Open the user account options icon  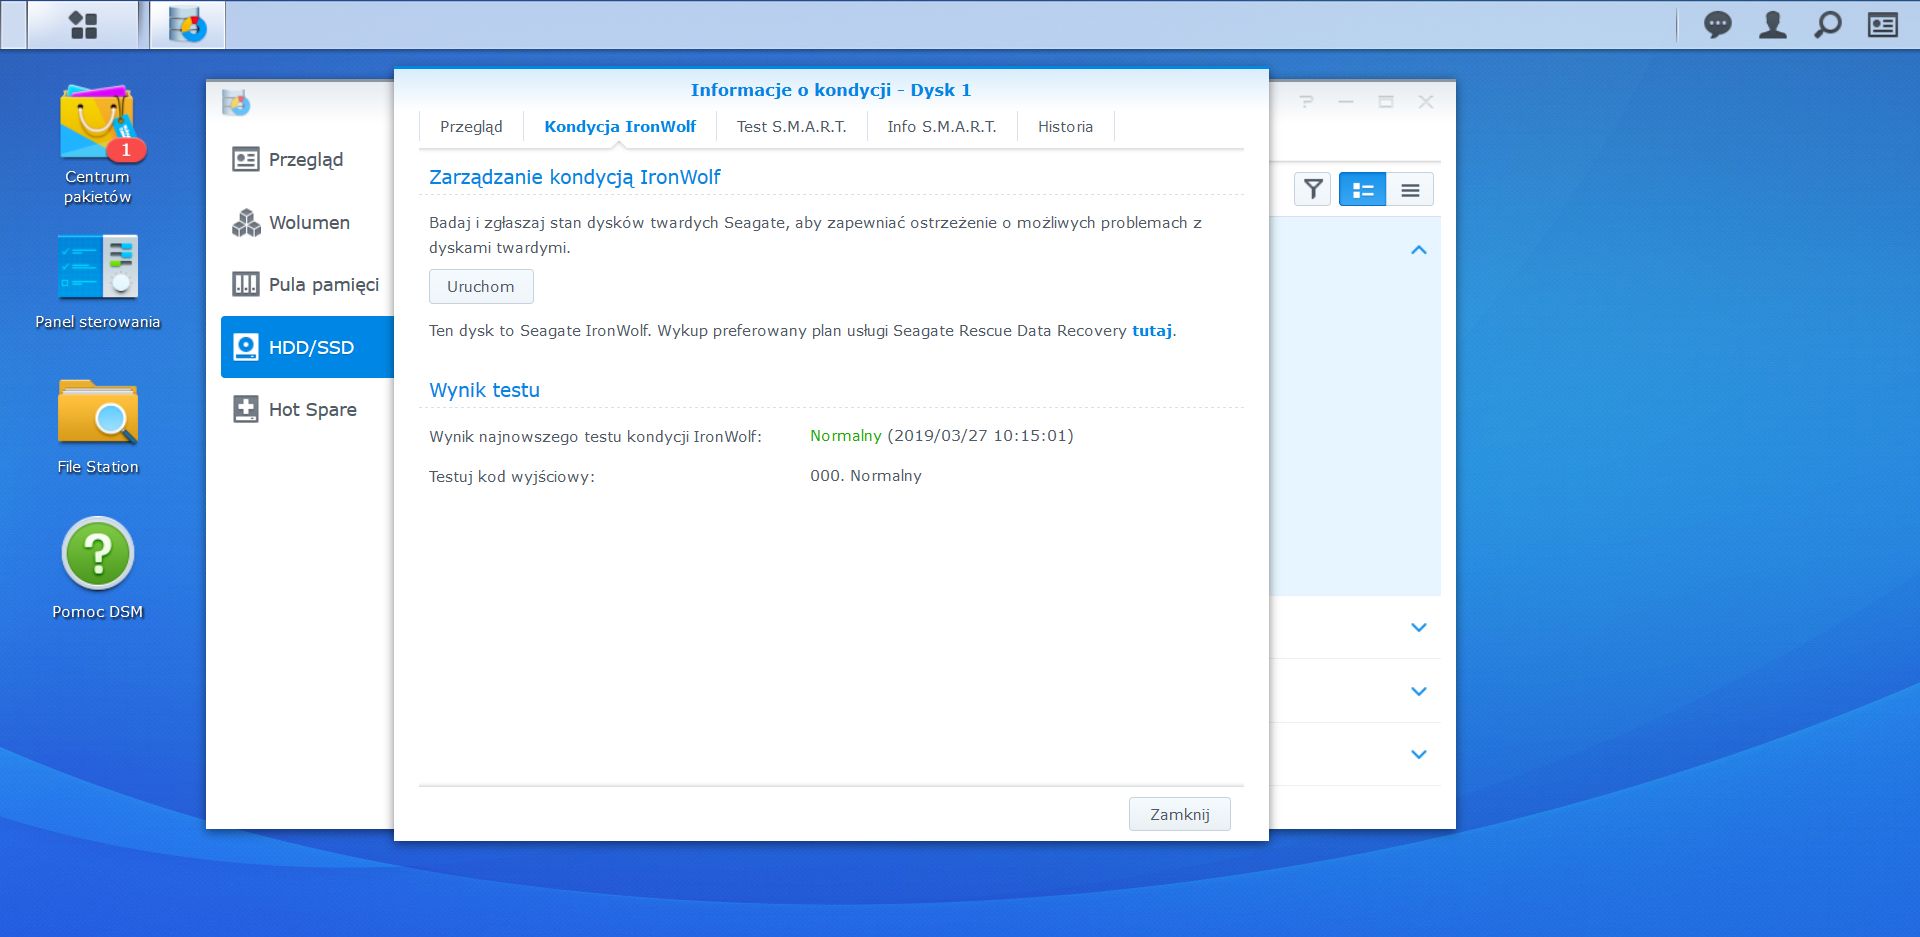pos(1773,25)
